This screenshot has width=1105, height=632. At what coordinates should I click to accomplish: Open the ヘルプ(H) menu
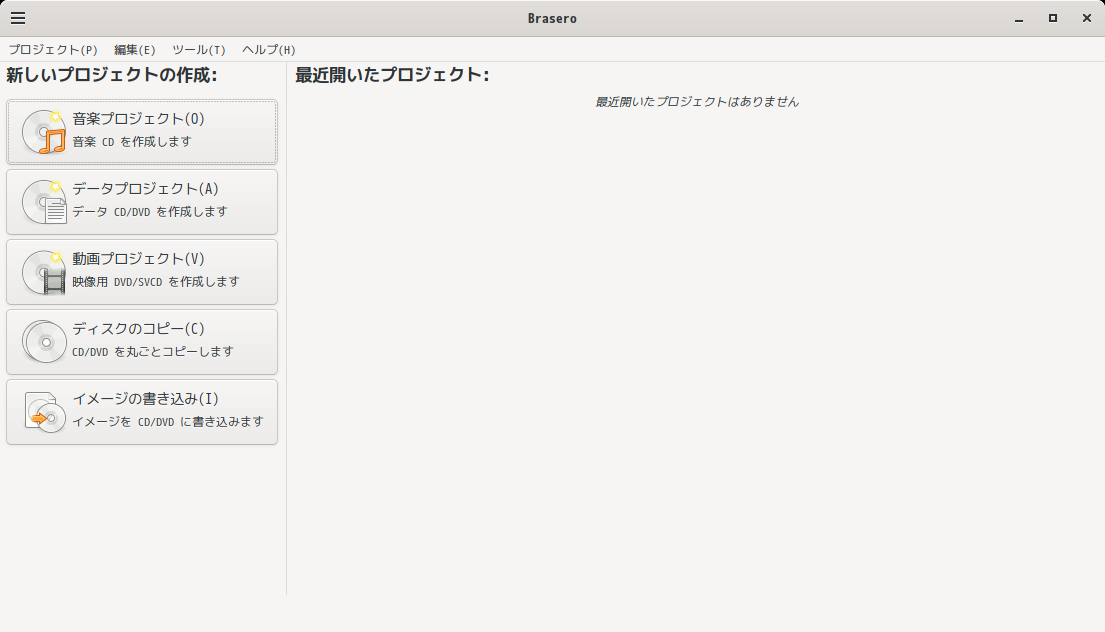(x=268, y=49)
